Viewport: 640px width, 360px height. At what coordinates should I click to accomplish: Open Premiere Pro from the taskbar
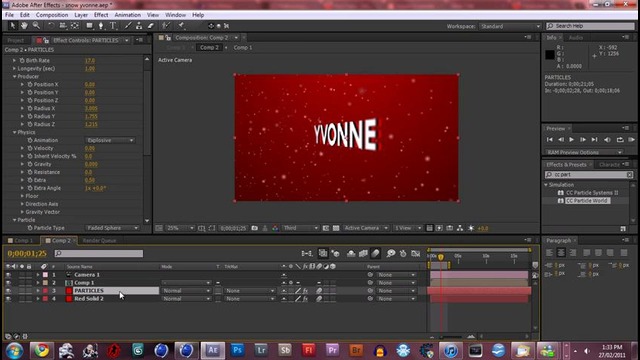[332, 350]
